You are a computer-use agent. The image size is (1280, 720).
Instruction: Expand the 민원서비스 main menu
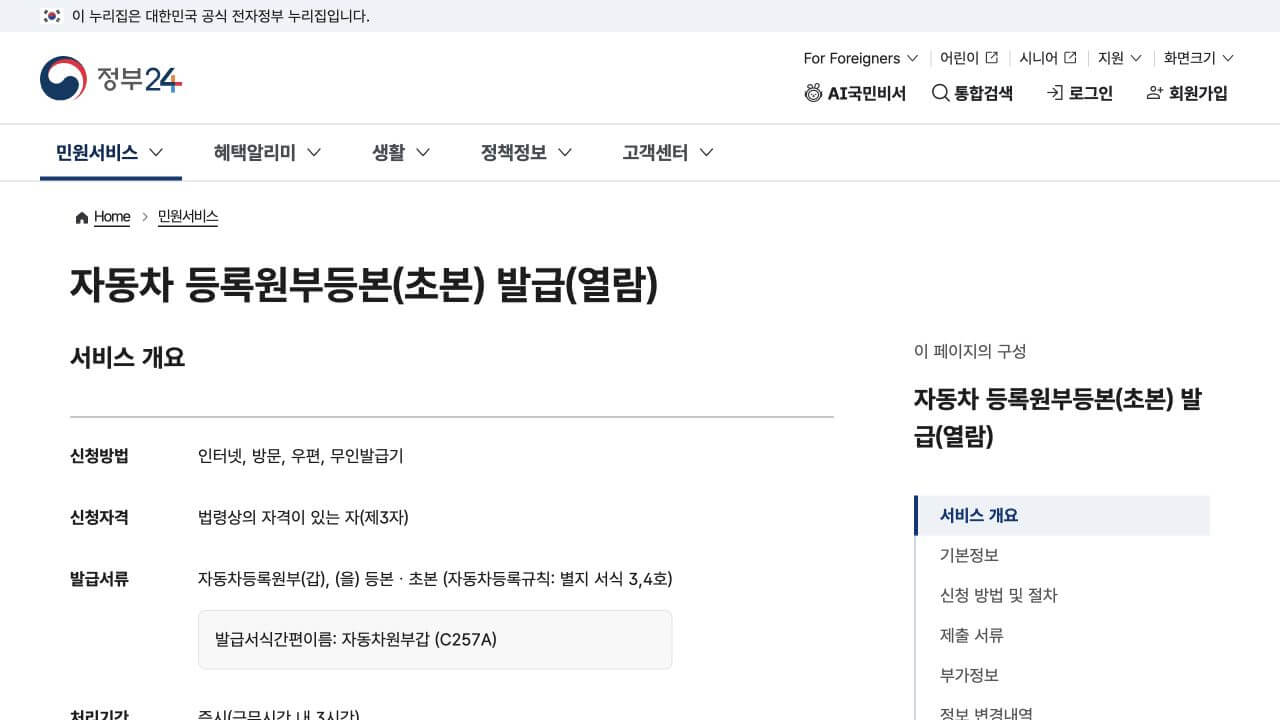pyautogui.click(x=110, y=152)
